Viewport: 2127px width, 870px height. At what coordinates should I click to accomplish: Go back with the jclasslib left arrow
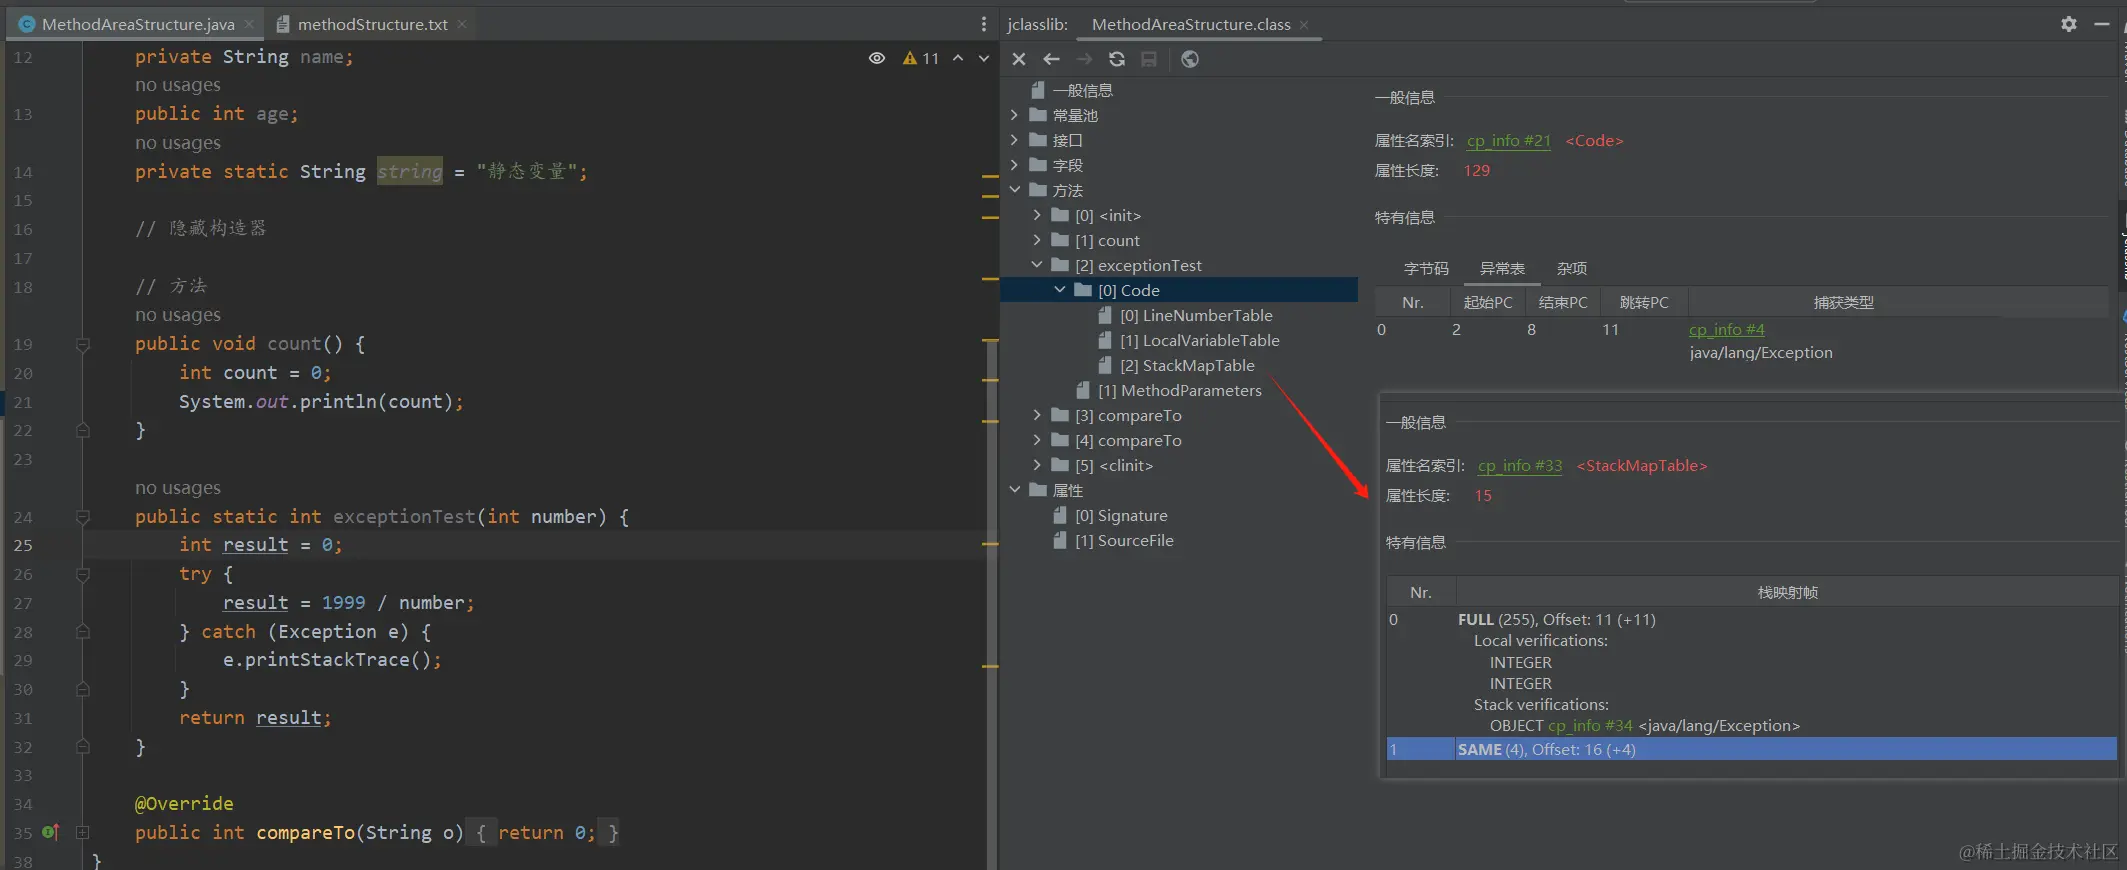pos(1051,59)
